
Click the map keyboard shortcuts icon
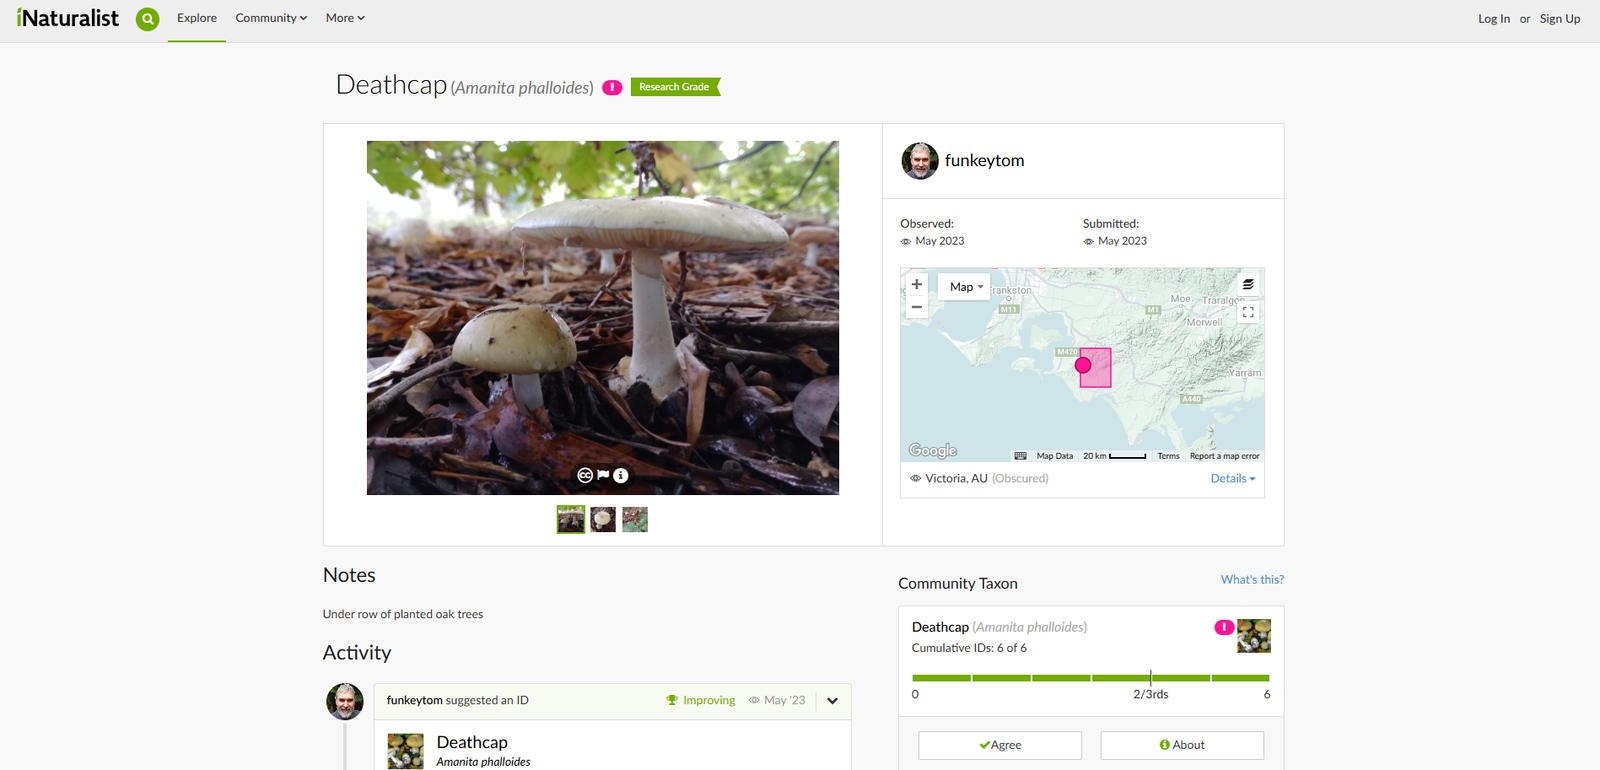1020,456
